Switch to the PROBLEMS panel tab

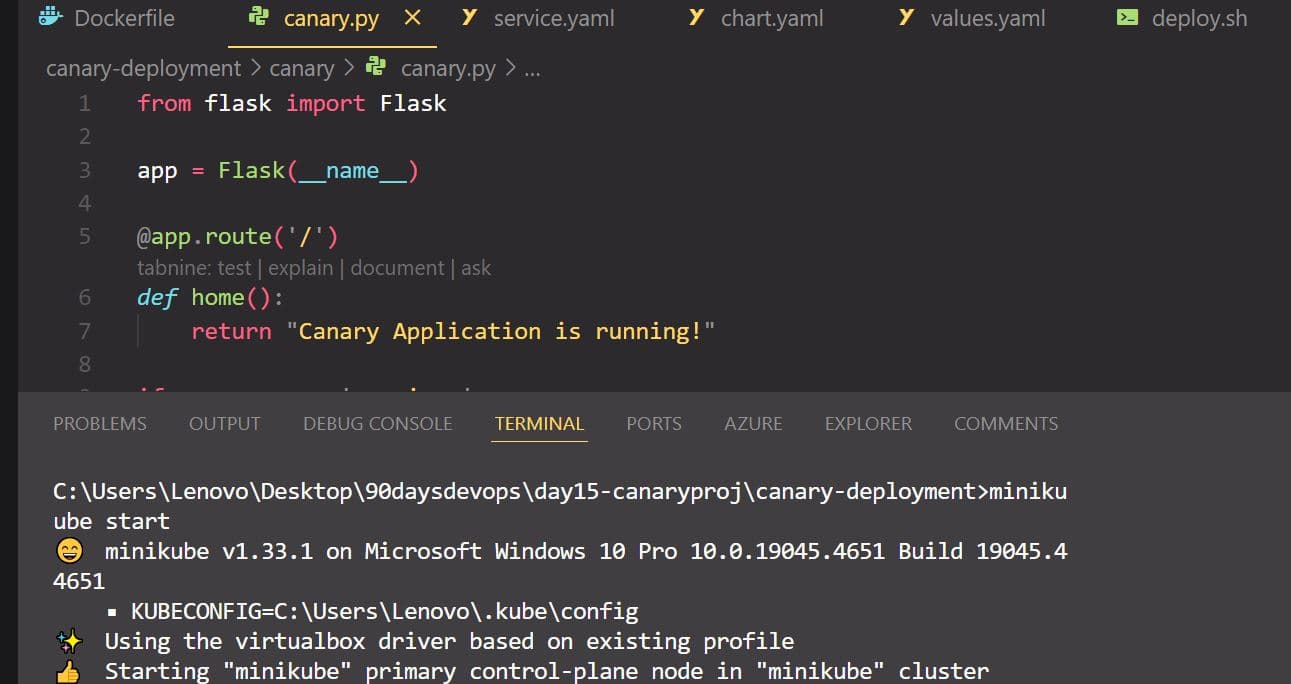click(99, 424)
